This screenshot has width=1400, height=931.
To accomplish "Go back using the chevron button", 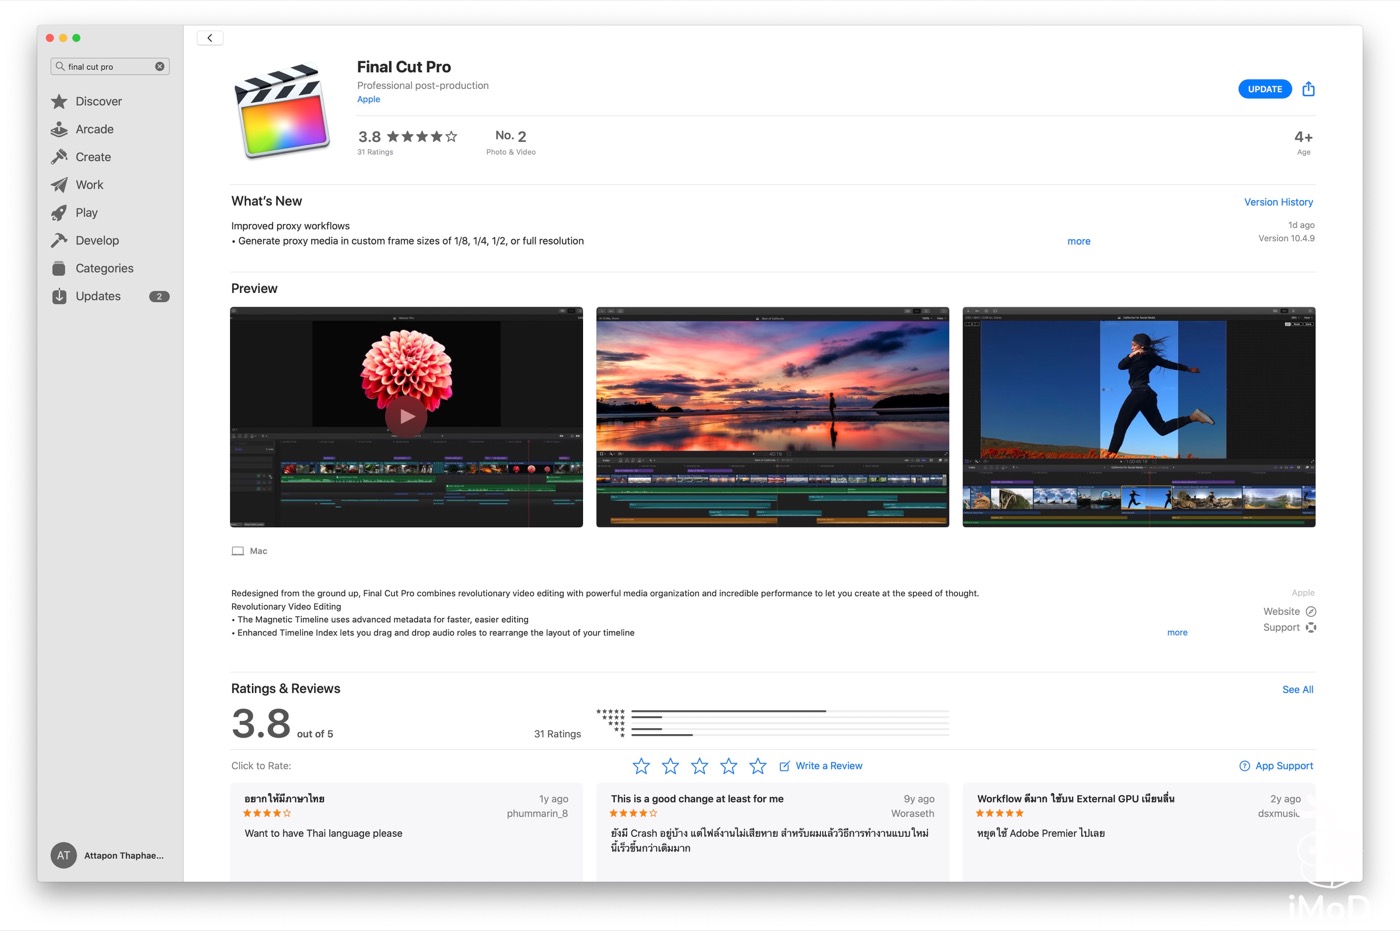I will 210,38.
